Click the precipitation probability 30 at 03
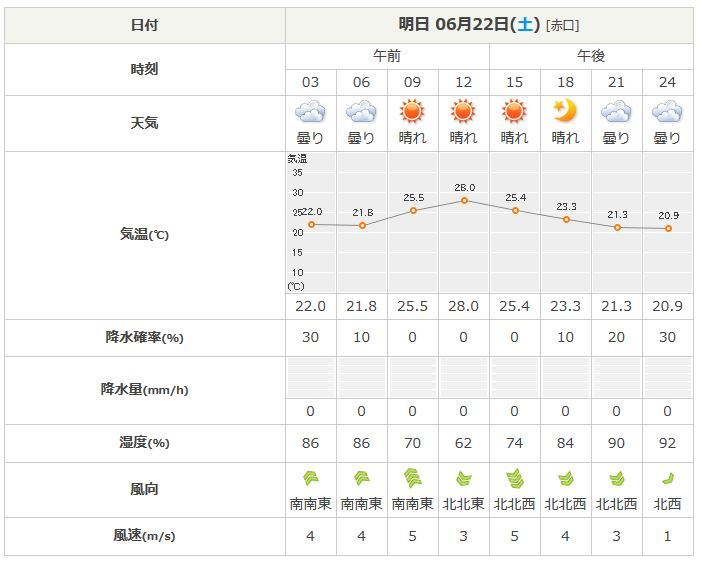 click(x=310, y=337)
